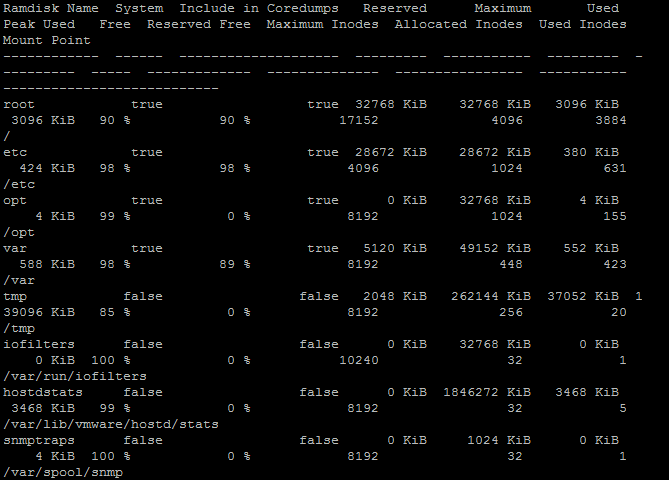Viewport: 669px width, 480px height.
Task: Click the /var/run/iofilters mount path
Action: coord(75,376)
